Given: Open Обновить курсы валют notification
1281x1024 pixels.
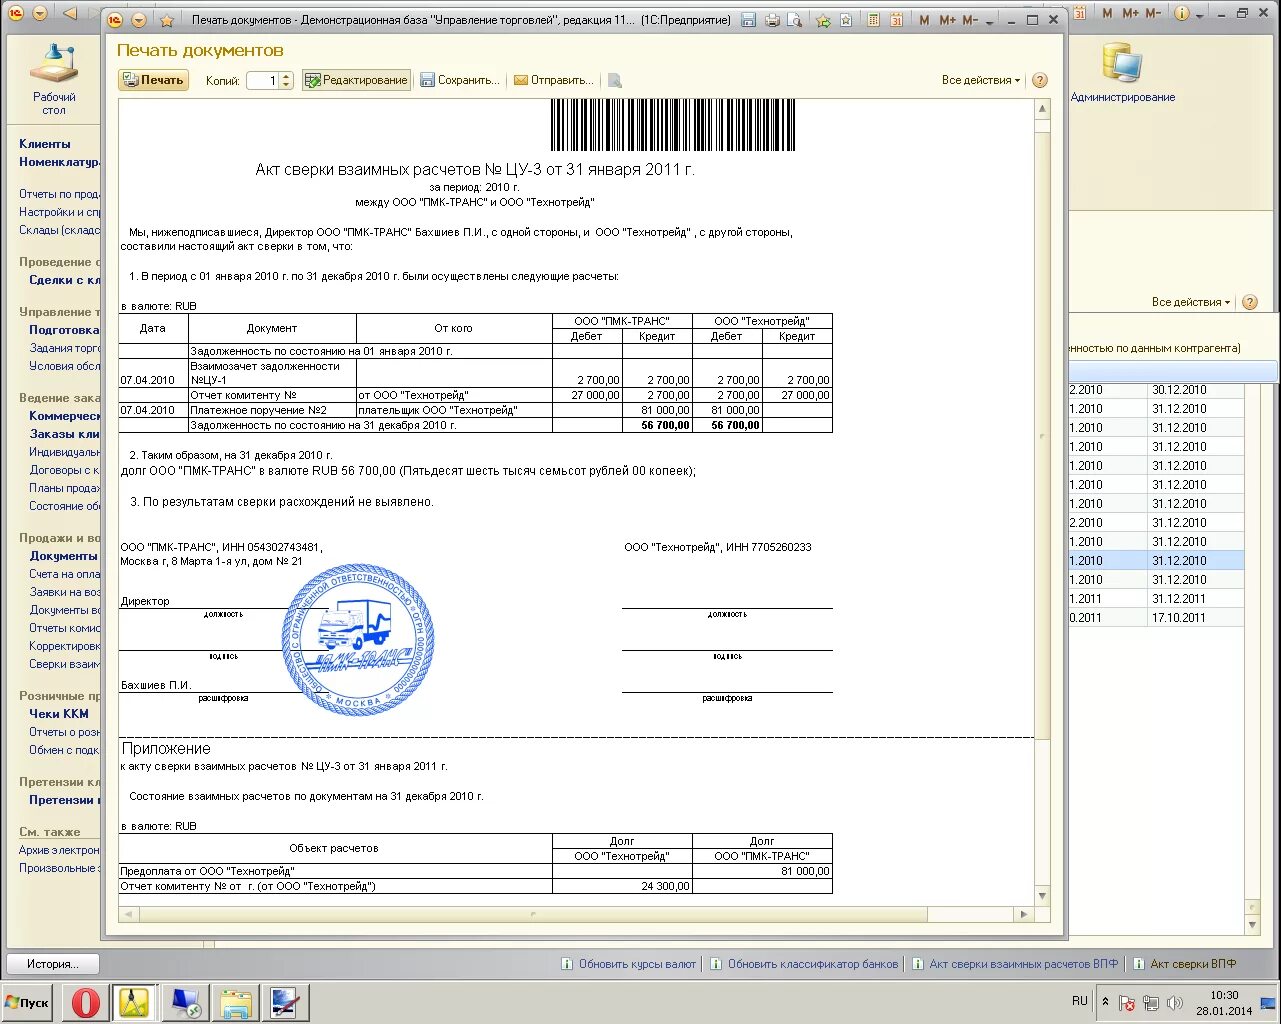Looking at the screenshot, I should coord(637,964).
